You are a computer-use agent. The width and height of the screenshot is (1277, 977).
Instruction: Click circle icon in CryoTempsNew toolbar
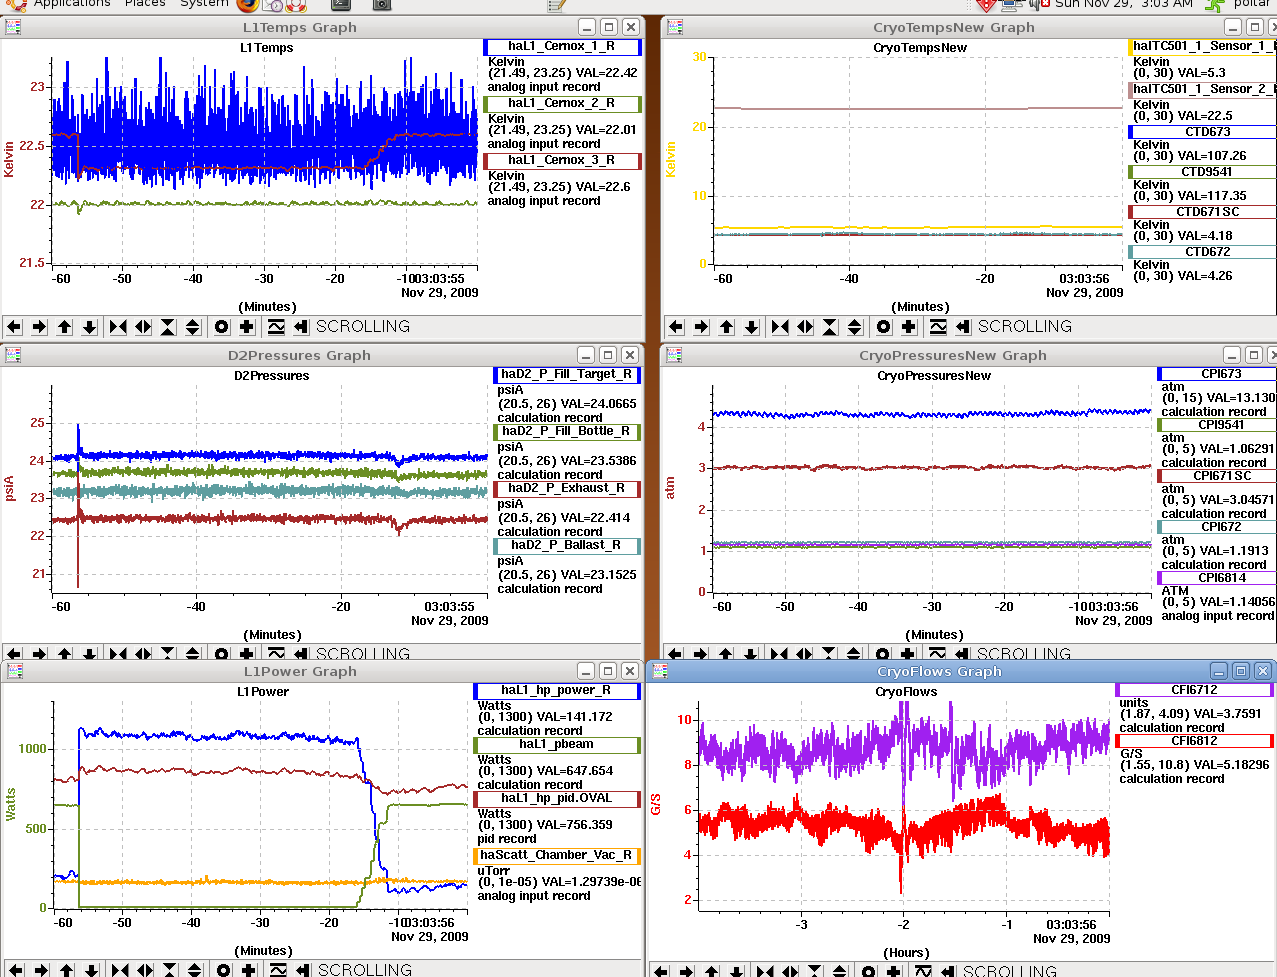[x=884, y=327]
